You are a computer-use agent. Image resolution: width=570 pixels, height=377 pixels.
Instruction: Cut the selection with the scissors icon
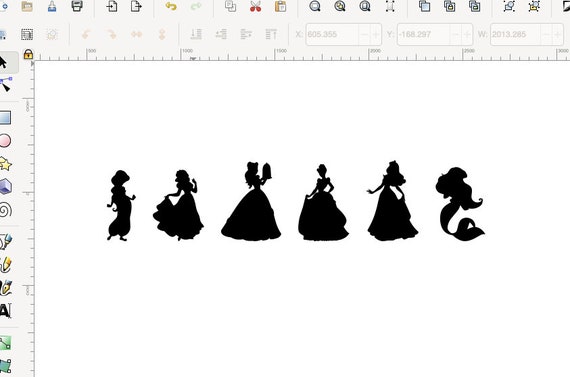(256, 6)
